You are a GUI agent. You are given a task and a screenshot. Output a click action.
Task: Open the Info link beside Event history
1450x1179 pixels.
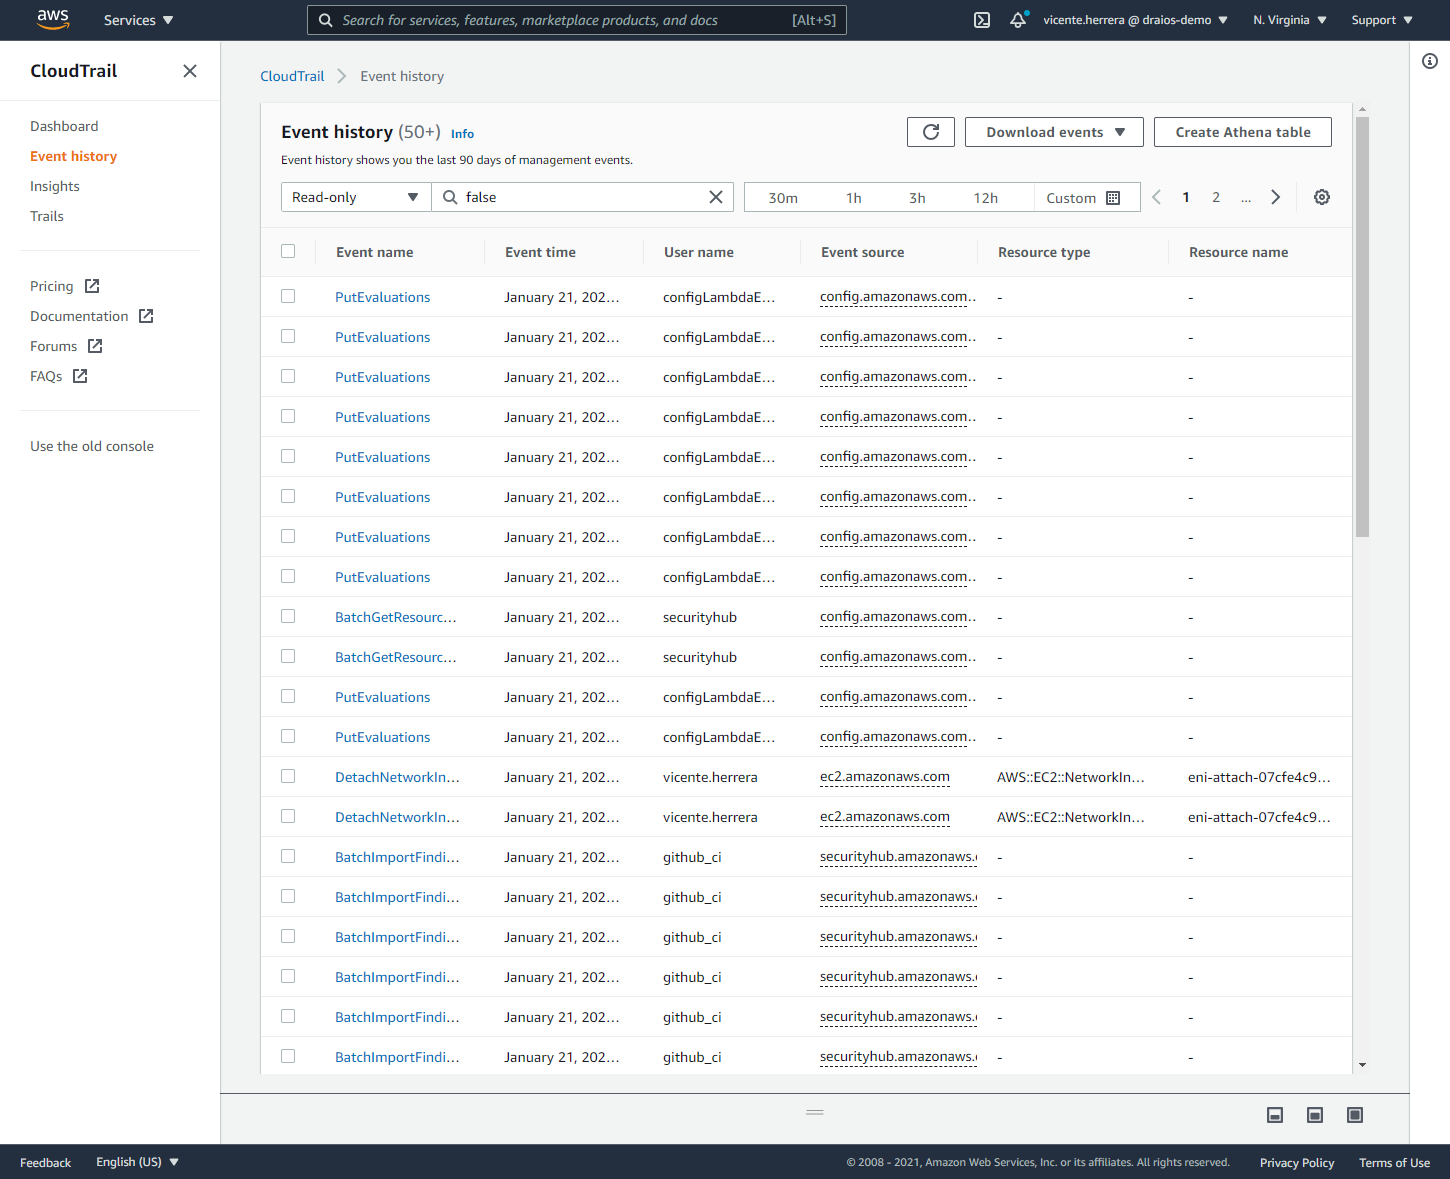(462, 134)
